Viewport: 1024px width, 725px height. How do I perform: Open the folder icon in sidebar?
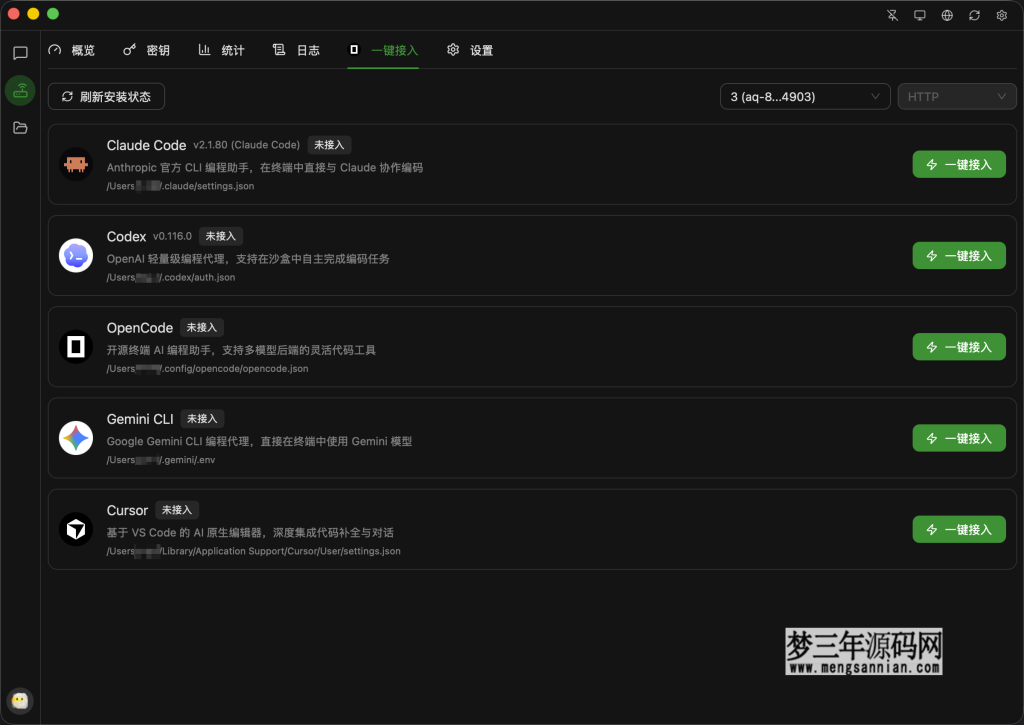[x=20, y=127]
